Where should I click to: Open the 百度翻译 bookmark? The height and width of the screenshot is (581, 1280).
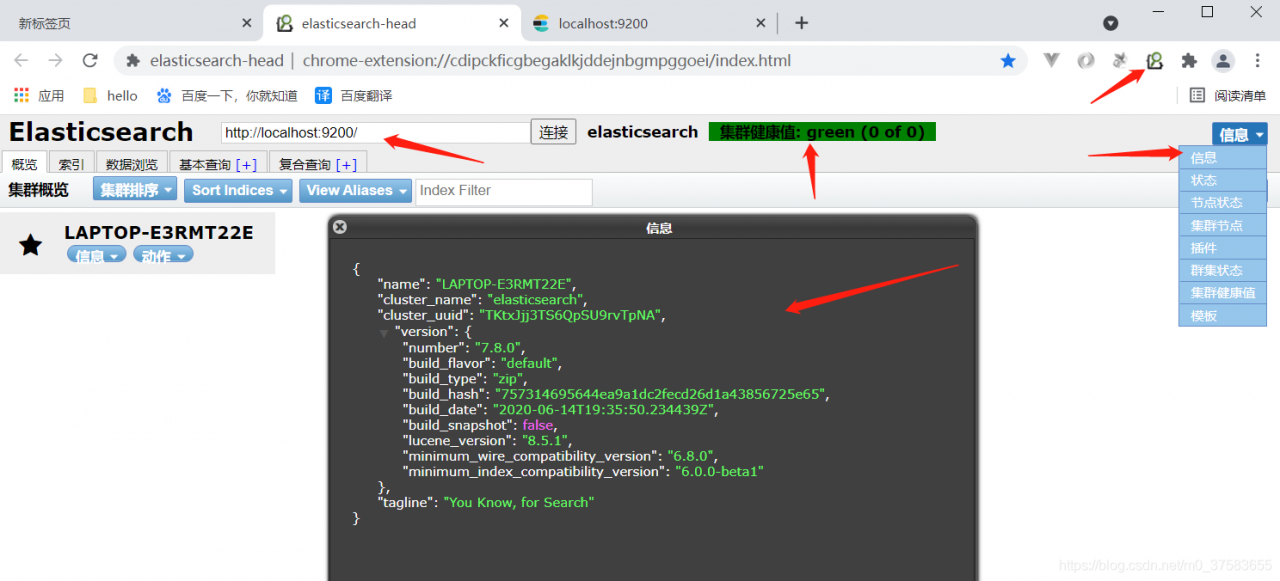click(354, 96)
